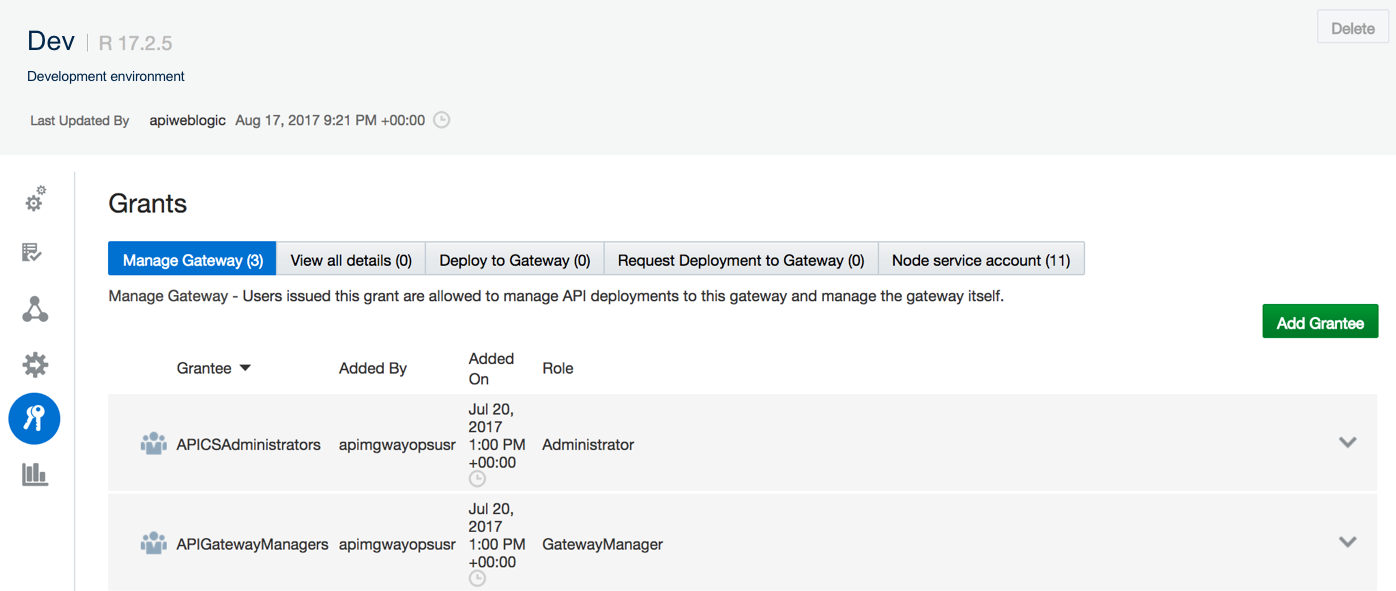Sort by Grantee column arrow
1396x591 pixels.
coord(245,368)
